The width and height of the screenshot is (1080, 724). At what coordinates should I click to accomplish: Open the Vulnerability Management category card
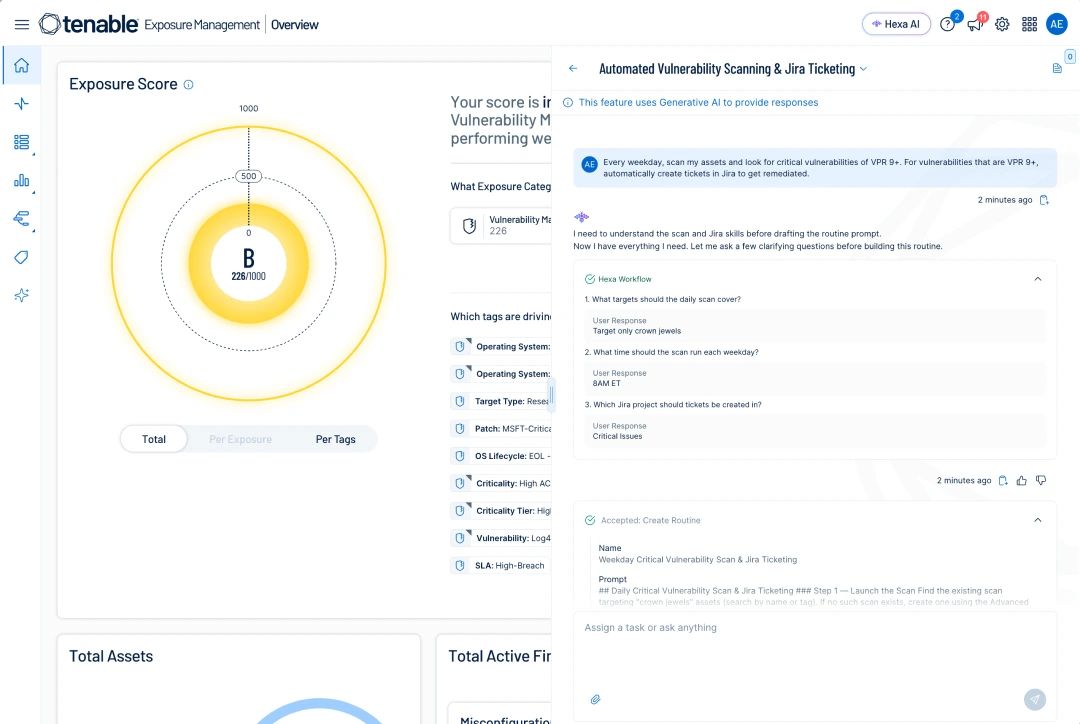[x=501, y=225]
